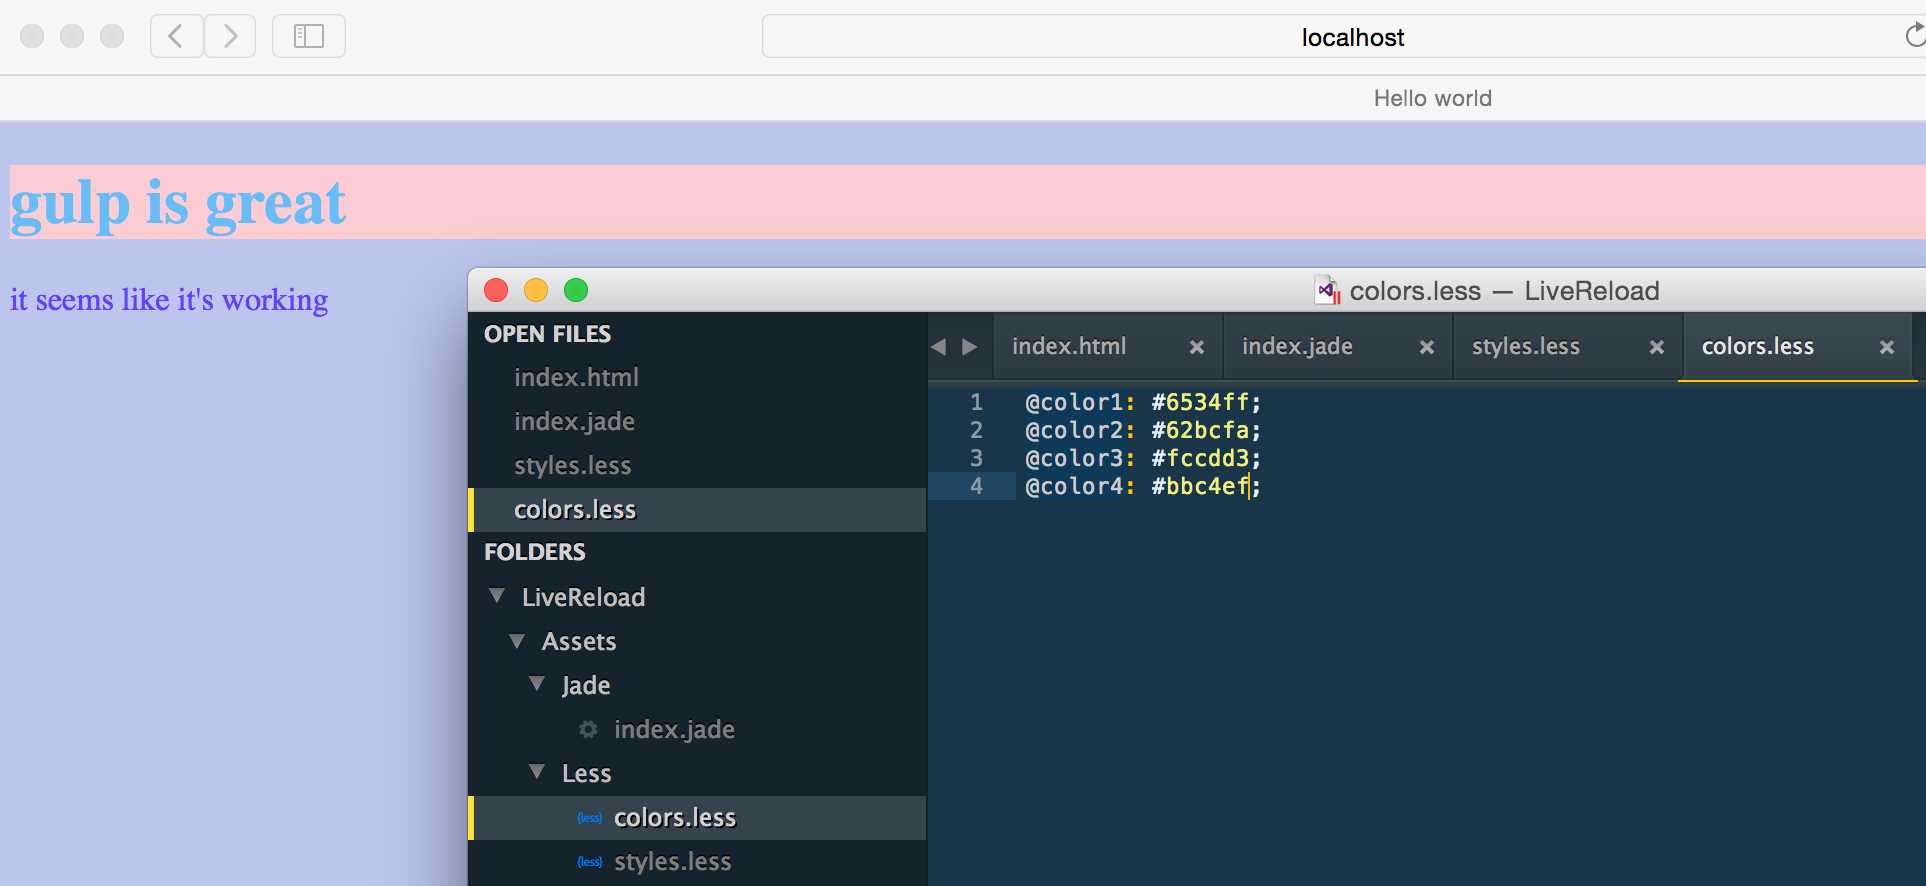Viewport: 1926px width, 886px height.
Task: Close the index.html tab
Action: tap(1196, 347)
